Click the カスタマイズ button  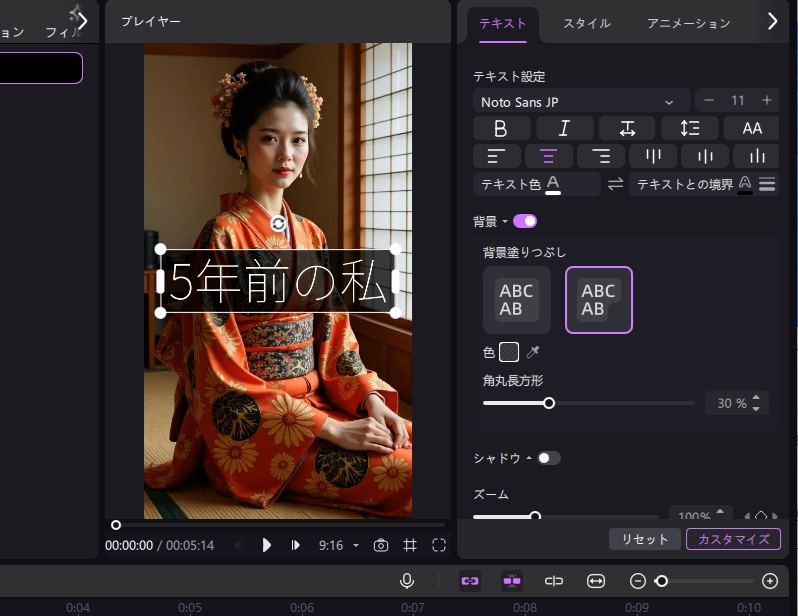733,539
